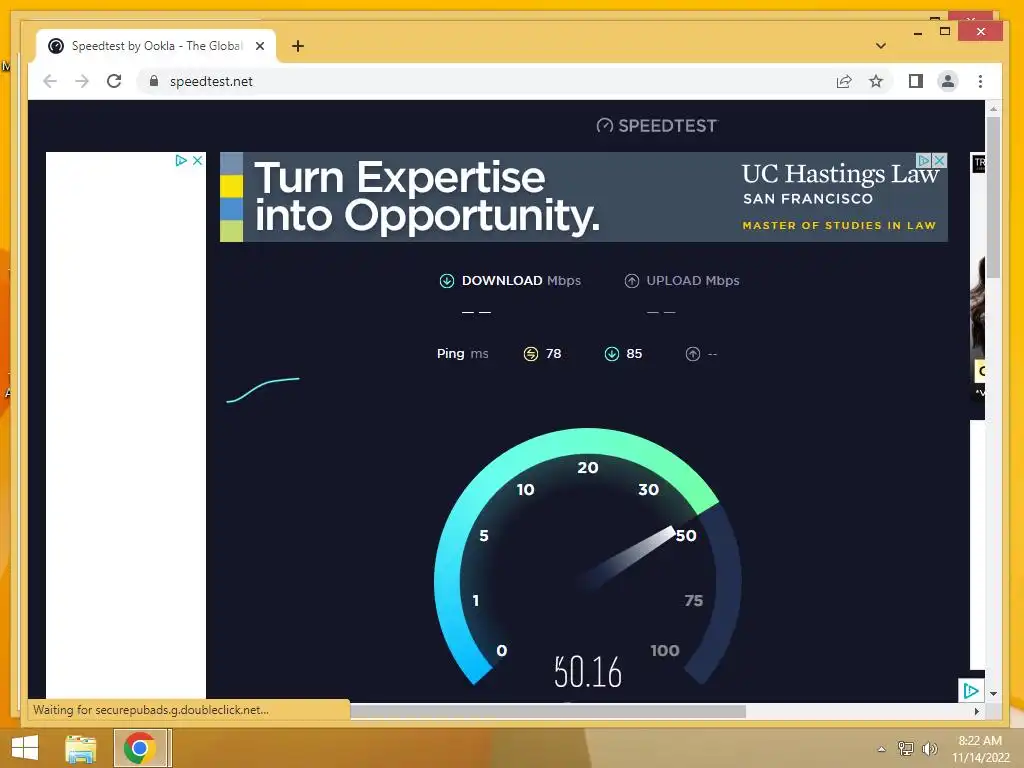Open a new browser tab
The width and height of the screenshot is (1024, 768).
click(298, 46)
